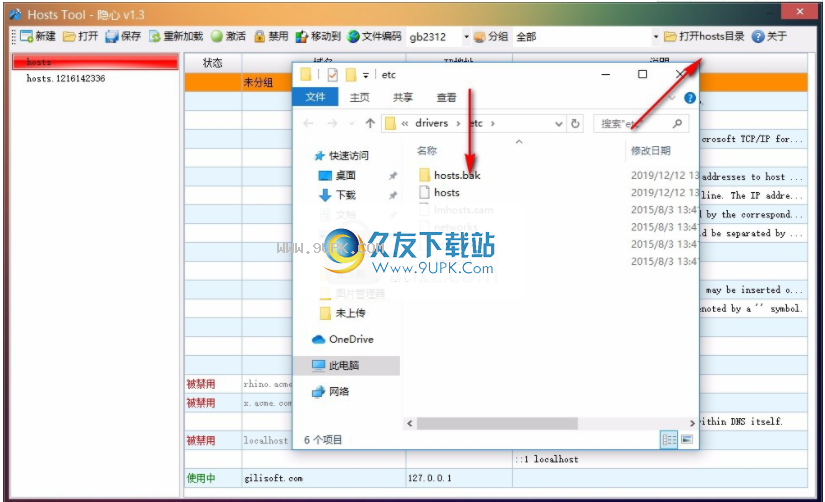Select the hosts.bak folder
825x502 pixels.
[450, 175]
